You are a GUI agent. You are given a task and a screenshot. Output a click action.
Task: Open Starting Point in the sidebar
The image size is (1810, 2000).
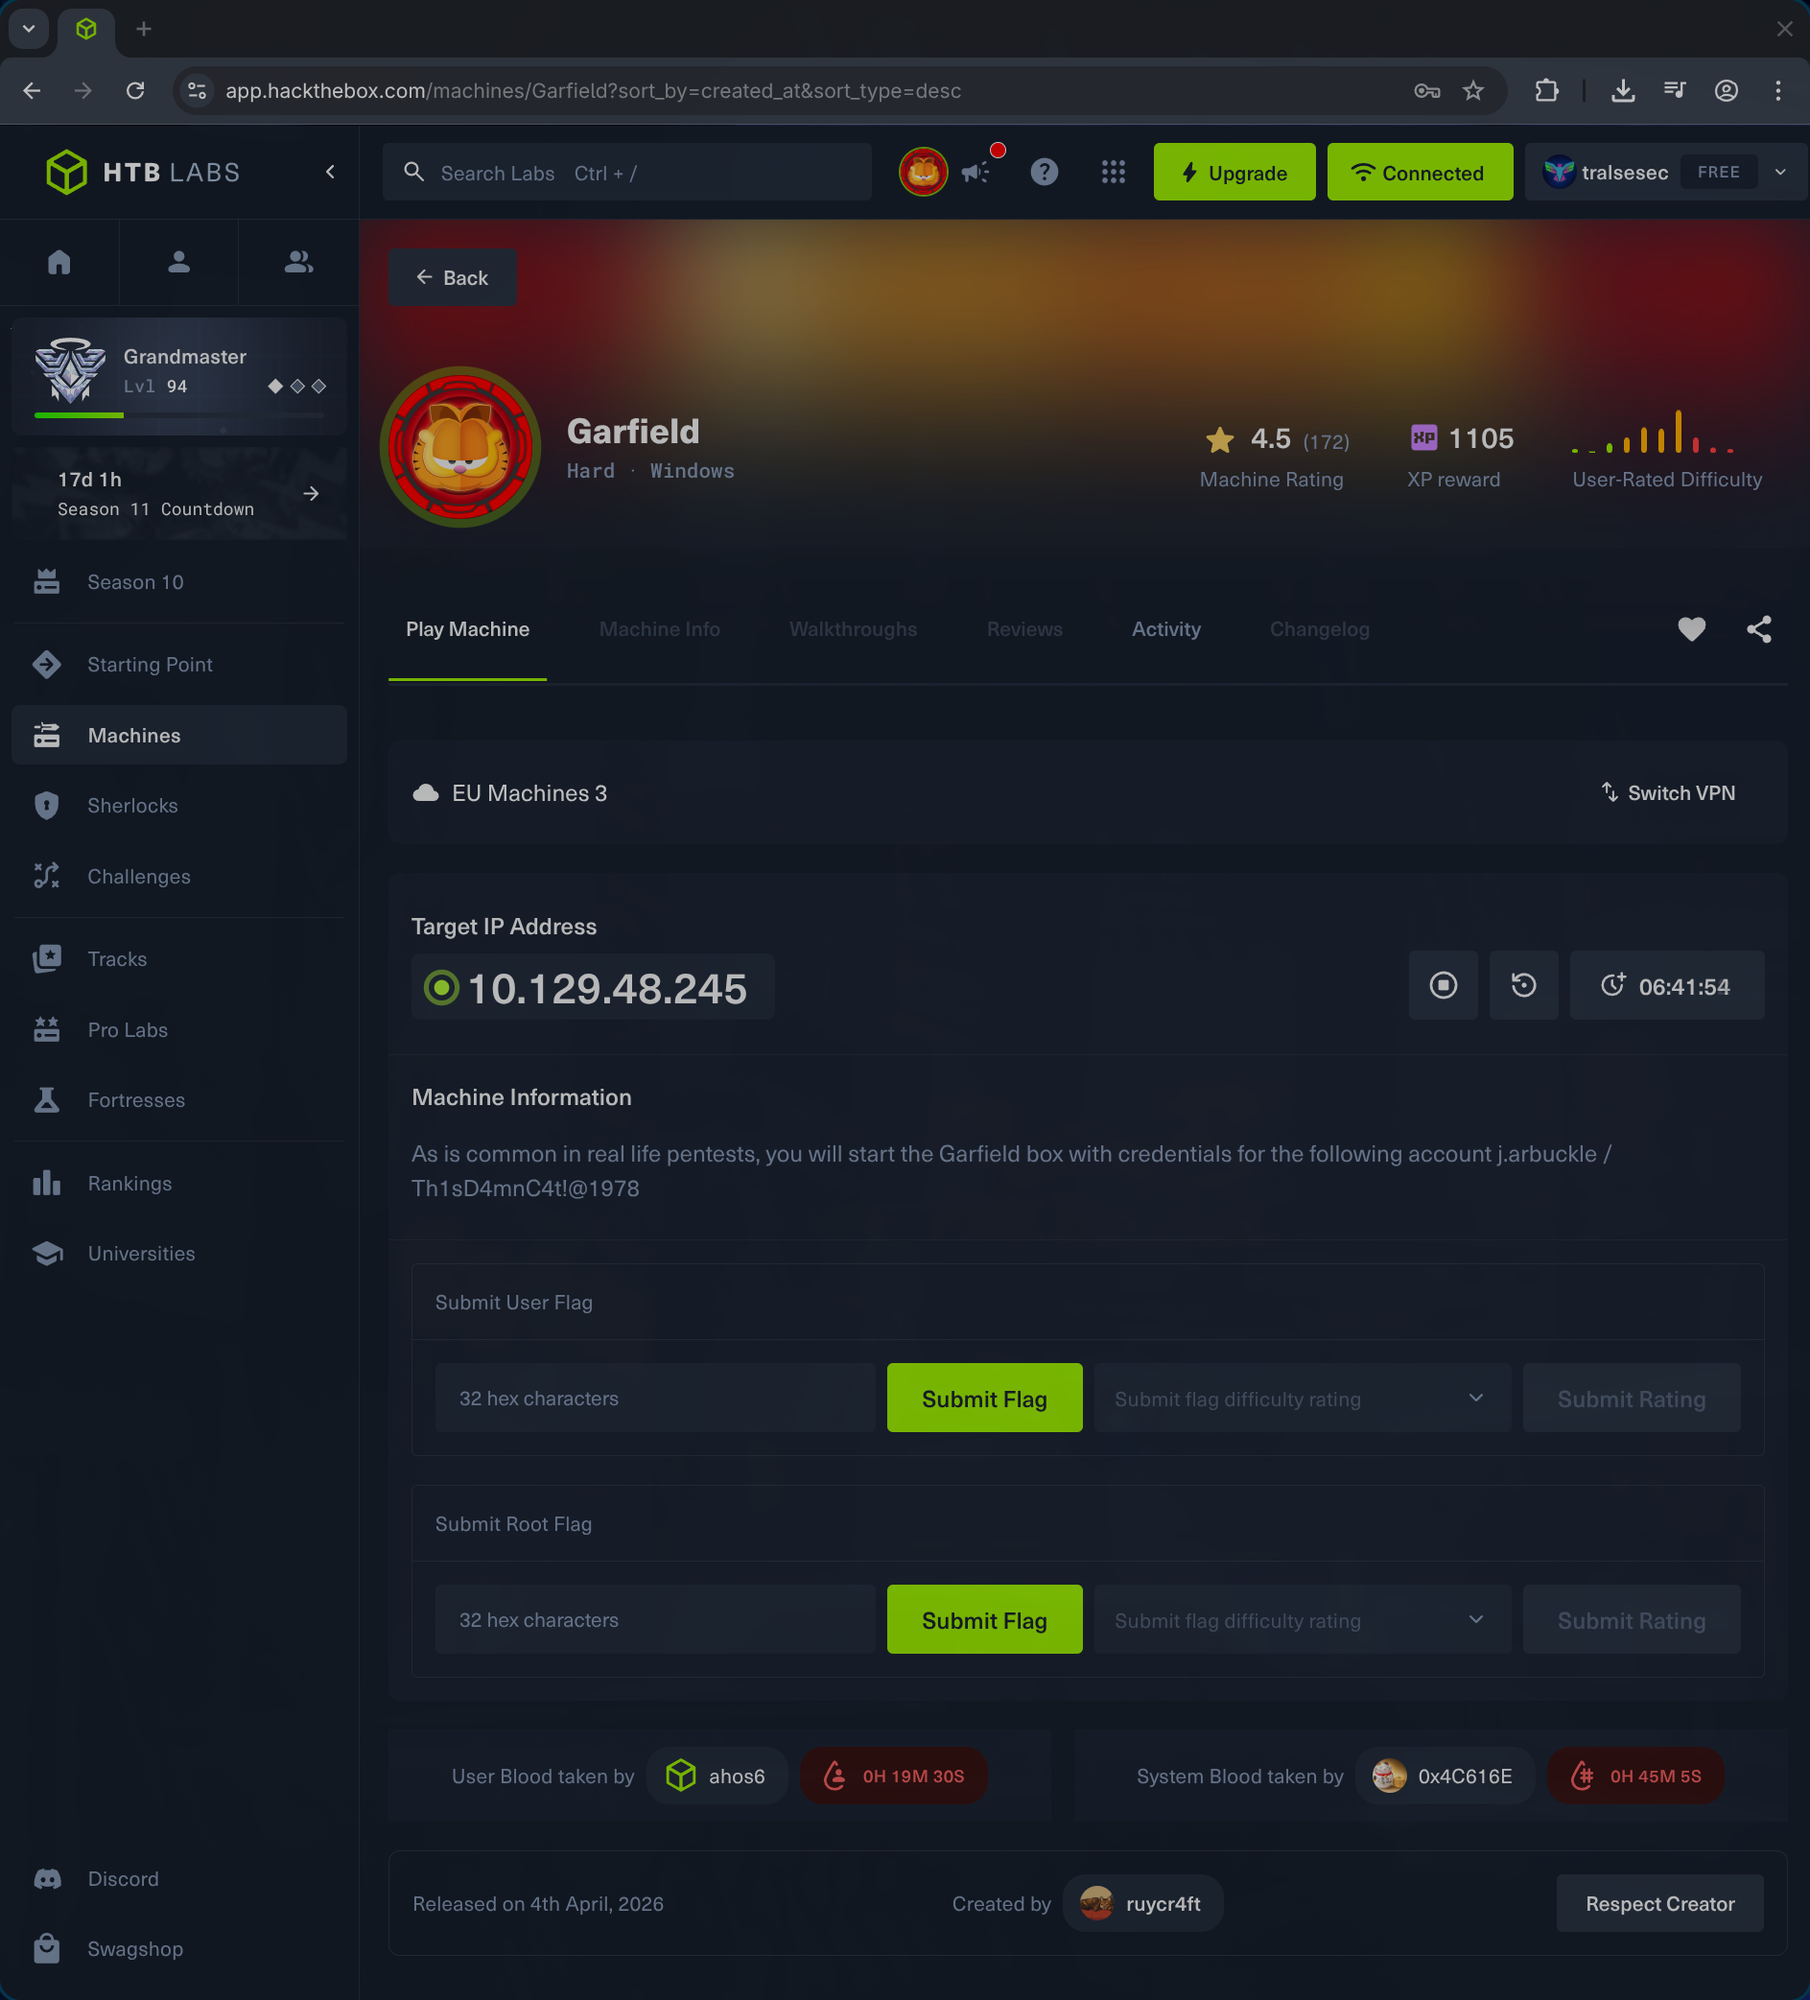(179, 664)
